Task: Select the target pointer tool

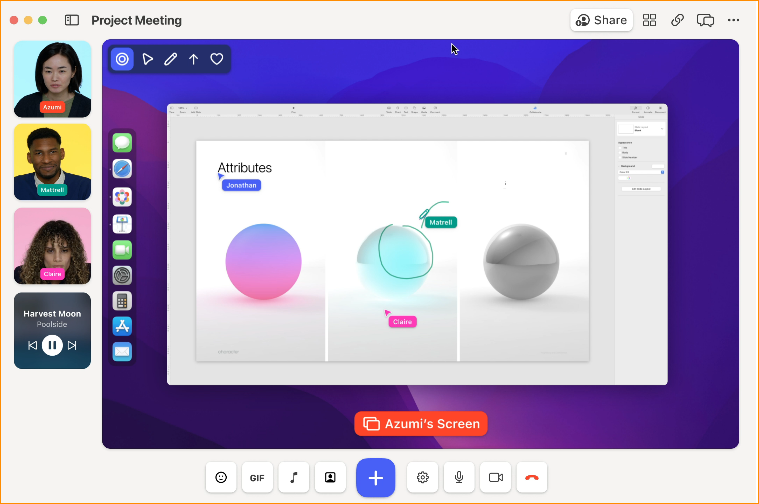Action: pos(122,59)
